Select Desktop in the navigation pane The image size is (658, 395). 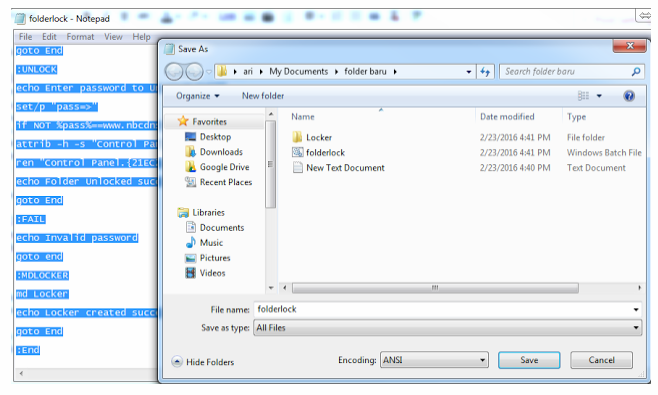[215, 137]
